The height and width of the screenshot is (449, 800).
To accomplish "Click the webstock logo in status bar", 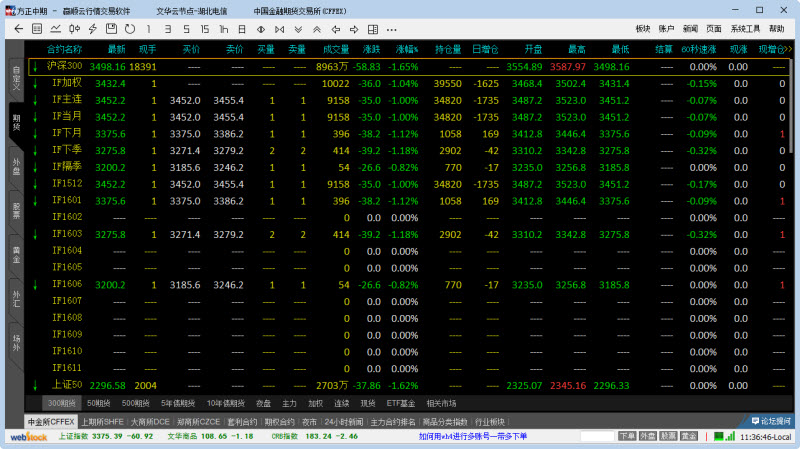I will click(29, 437).
